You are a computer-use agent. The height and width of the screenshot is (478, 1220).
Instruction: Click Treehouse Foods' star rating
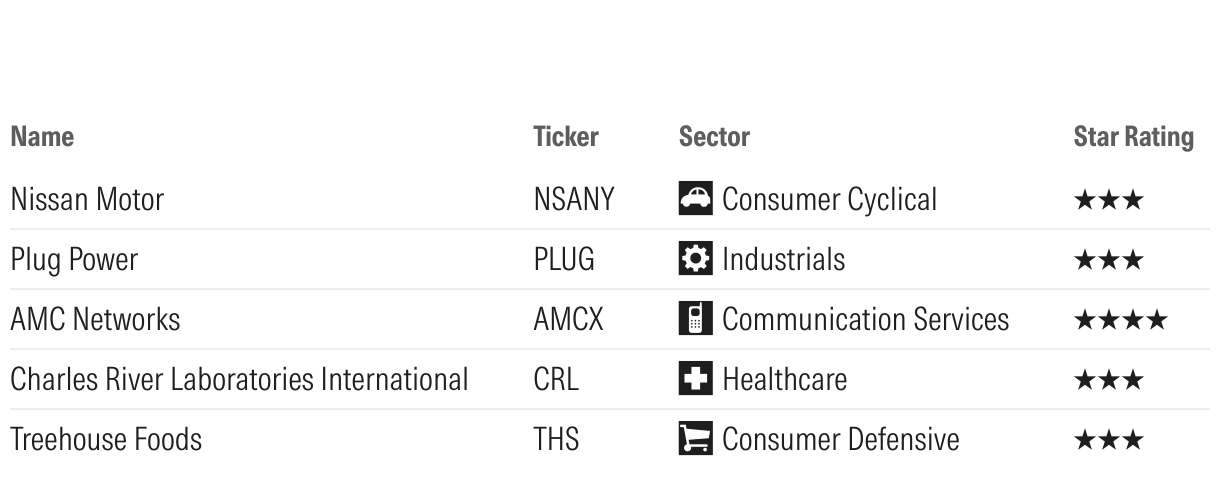(1108, 440)
